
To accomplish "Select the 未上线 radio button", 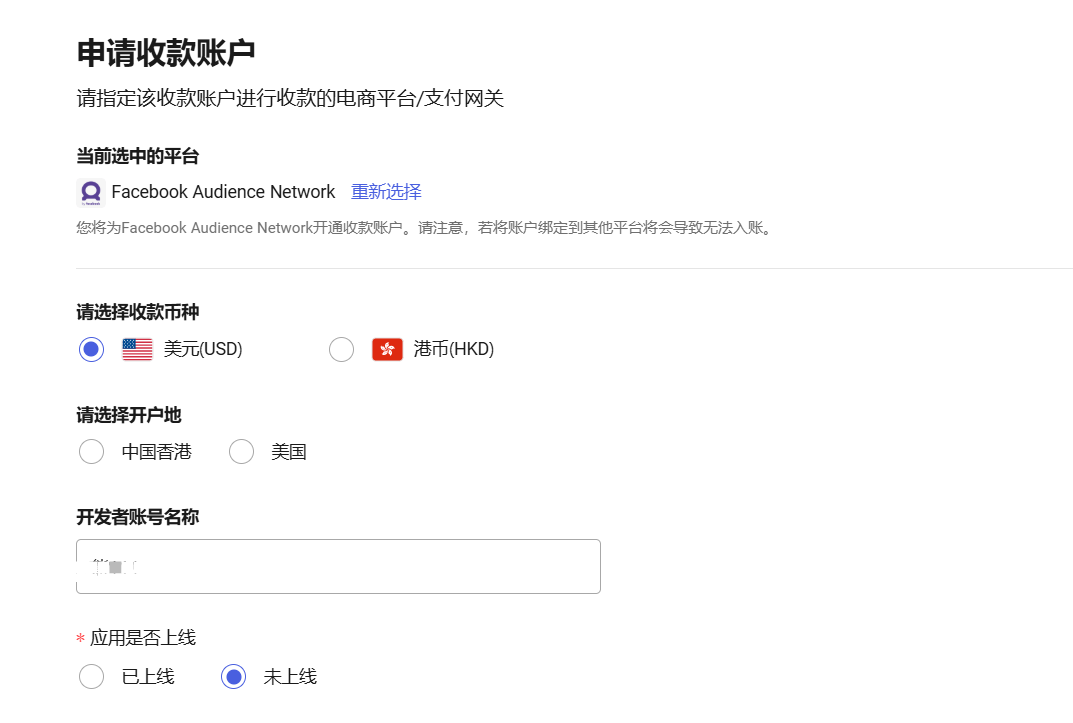I will 233,677.
